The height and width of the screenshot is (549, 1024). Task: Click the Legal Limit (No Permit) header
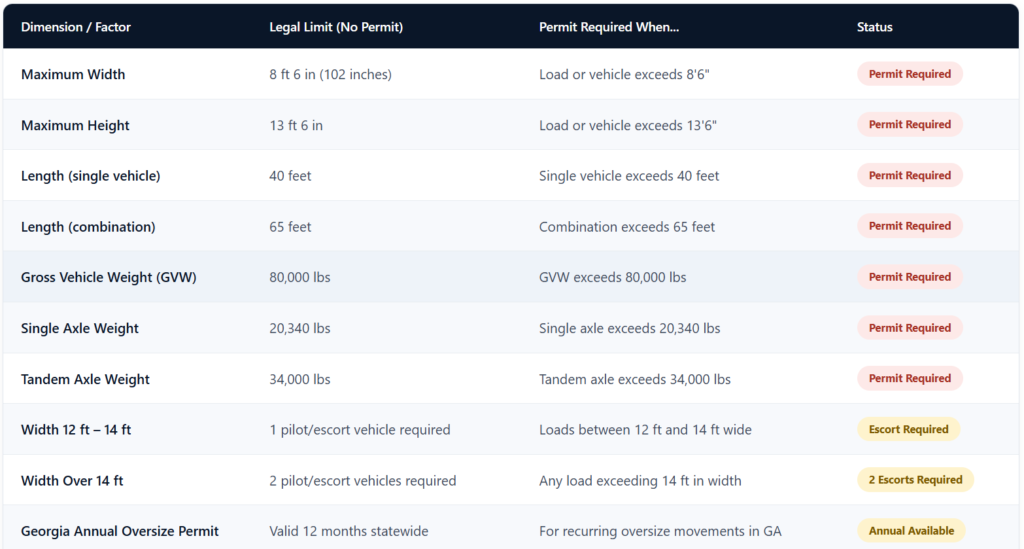[x=336, y=27]
